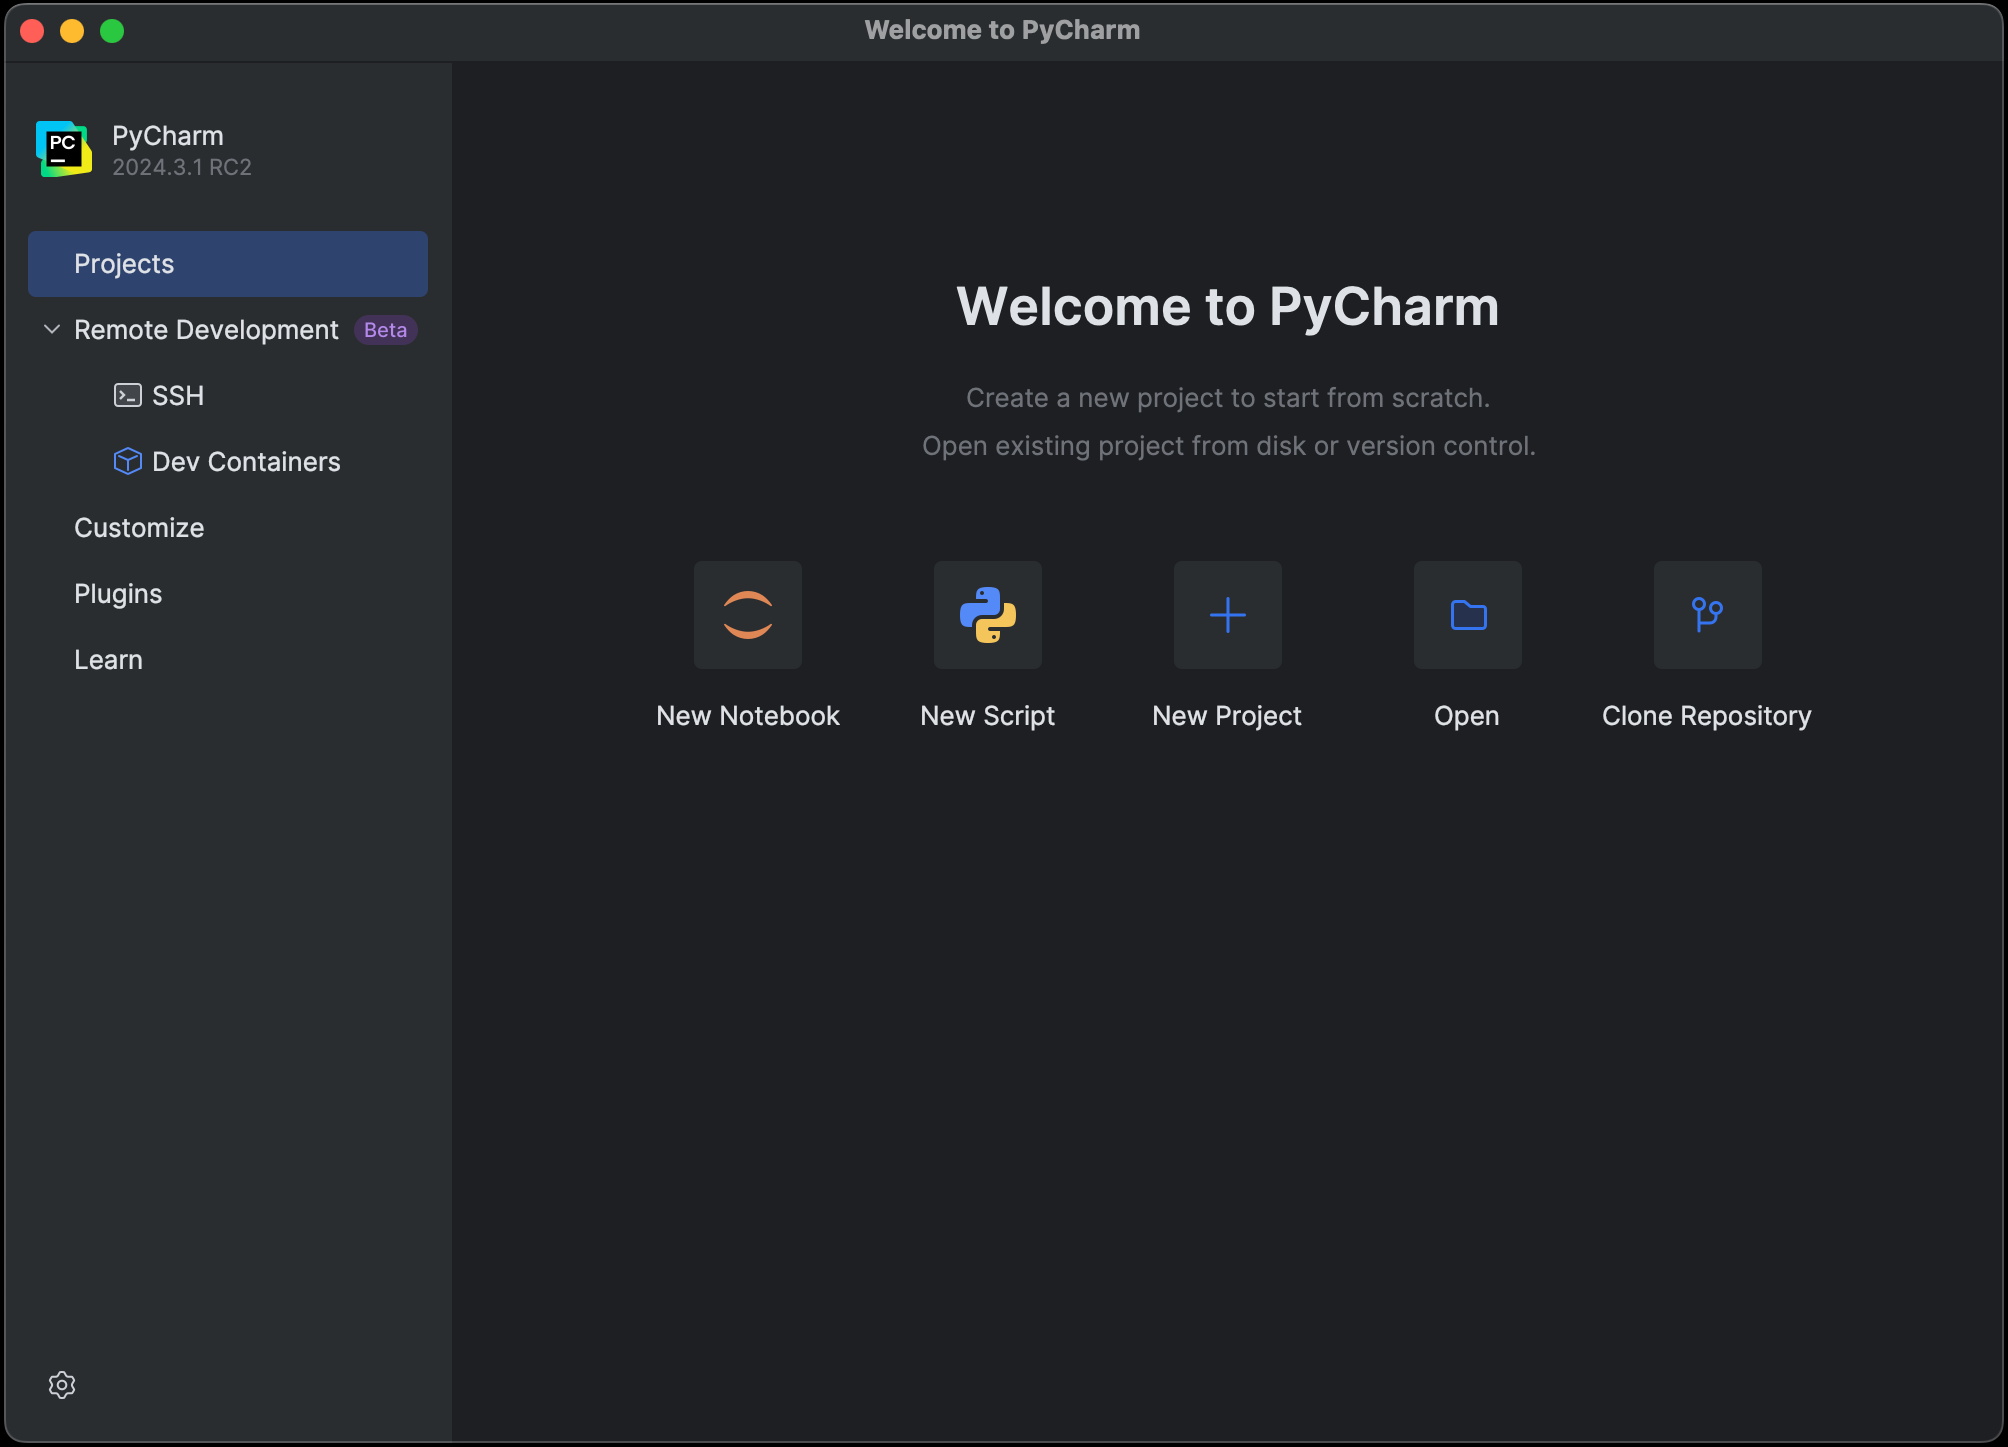The height and width of the screenshot is (1447, 2008).
Task: Click the Clone Repository branch icon
Action: point(1707,615)
